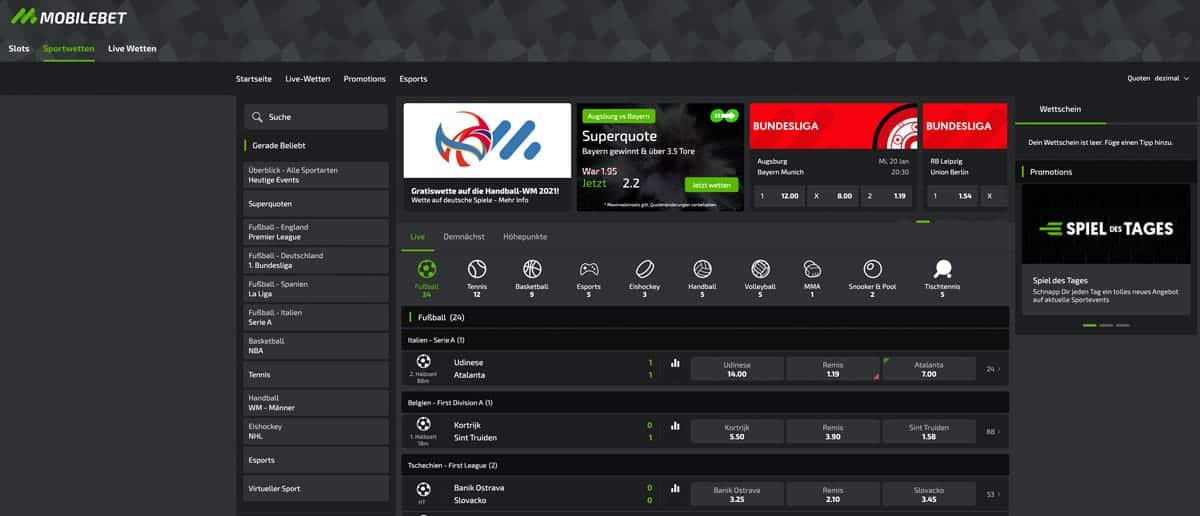Bet on Slovacko at 3.45
Screen dimensions: 1200x516
928,494
